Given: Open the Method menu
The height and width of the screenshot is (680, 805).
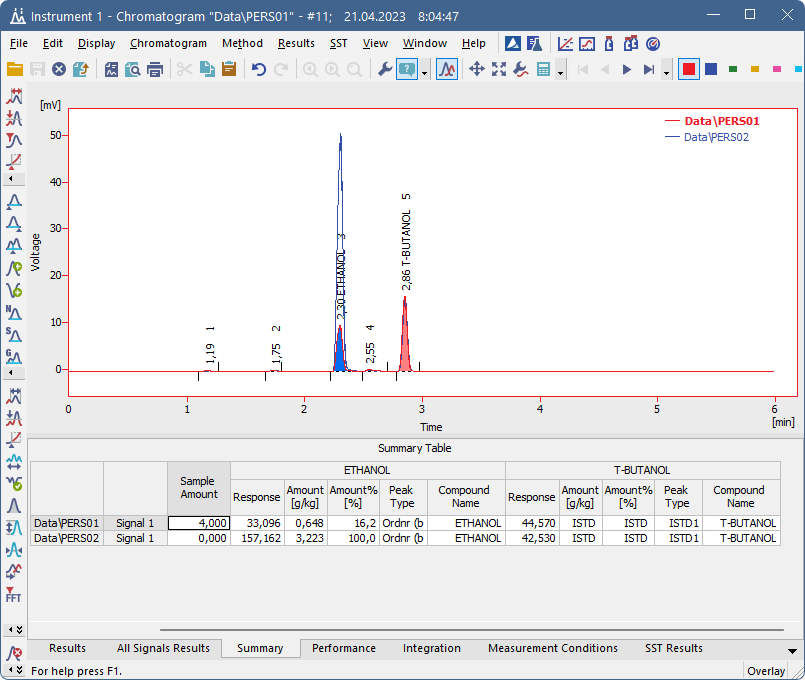Looking at the screenshot, I should click(242, 44).
